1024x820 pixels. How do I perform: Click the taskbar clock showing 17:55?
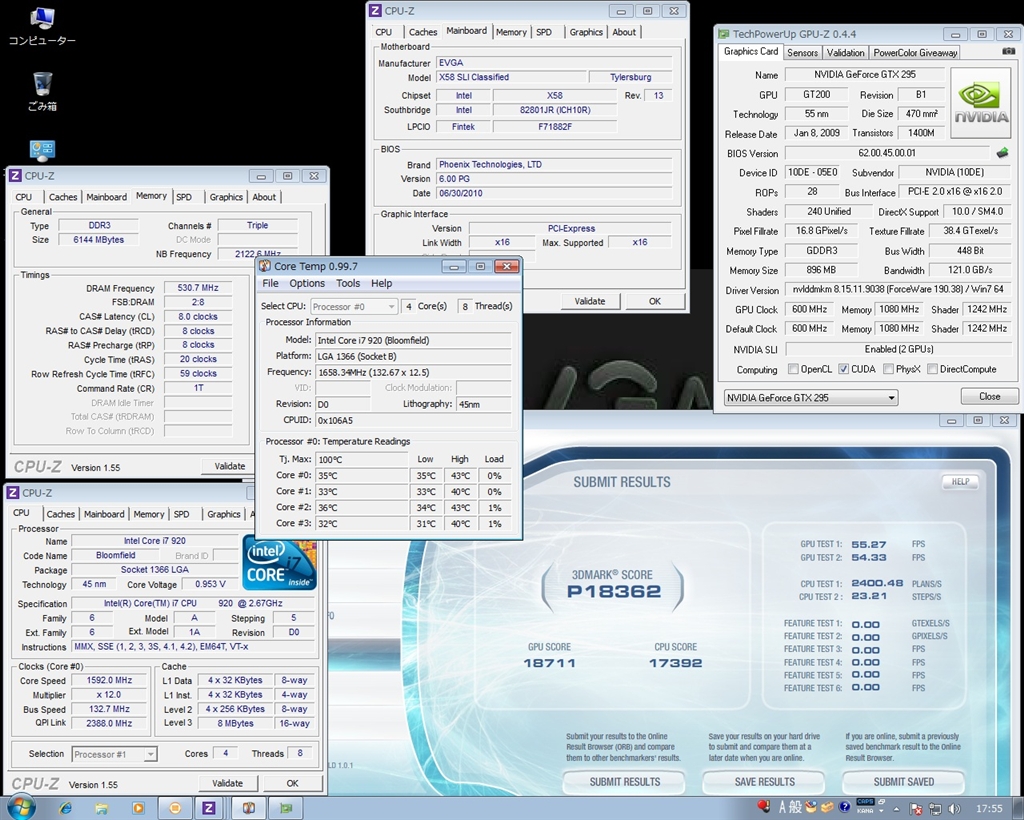988,807
